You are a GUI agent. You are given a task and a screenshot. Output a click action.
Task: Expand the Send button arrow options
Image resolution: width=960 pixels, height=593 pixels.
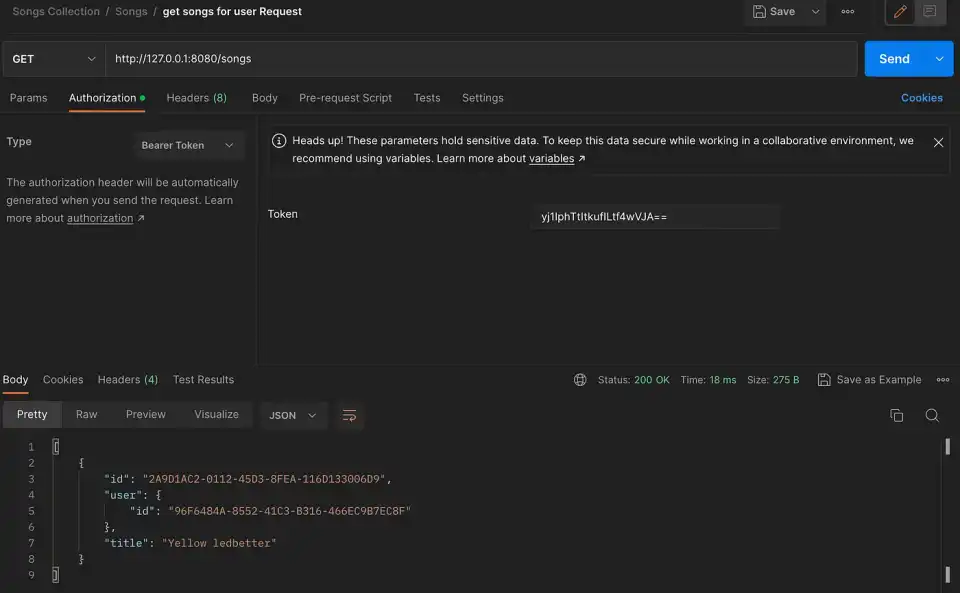pyautogui.click(x=939, y=59)
